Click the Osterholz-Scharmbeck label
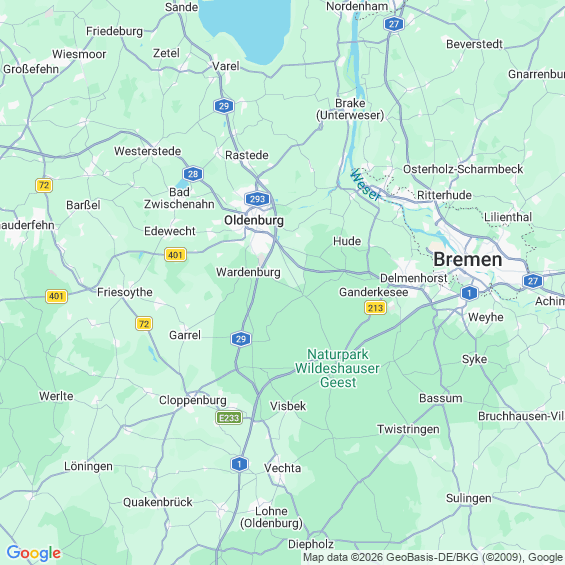565x565 pixels. point(463,169)
